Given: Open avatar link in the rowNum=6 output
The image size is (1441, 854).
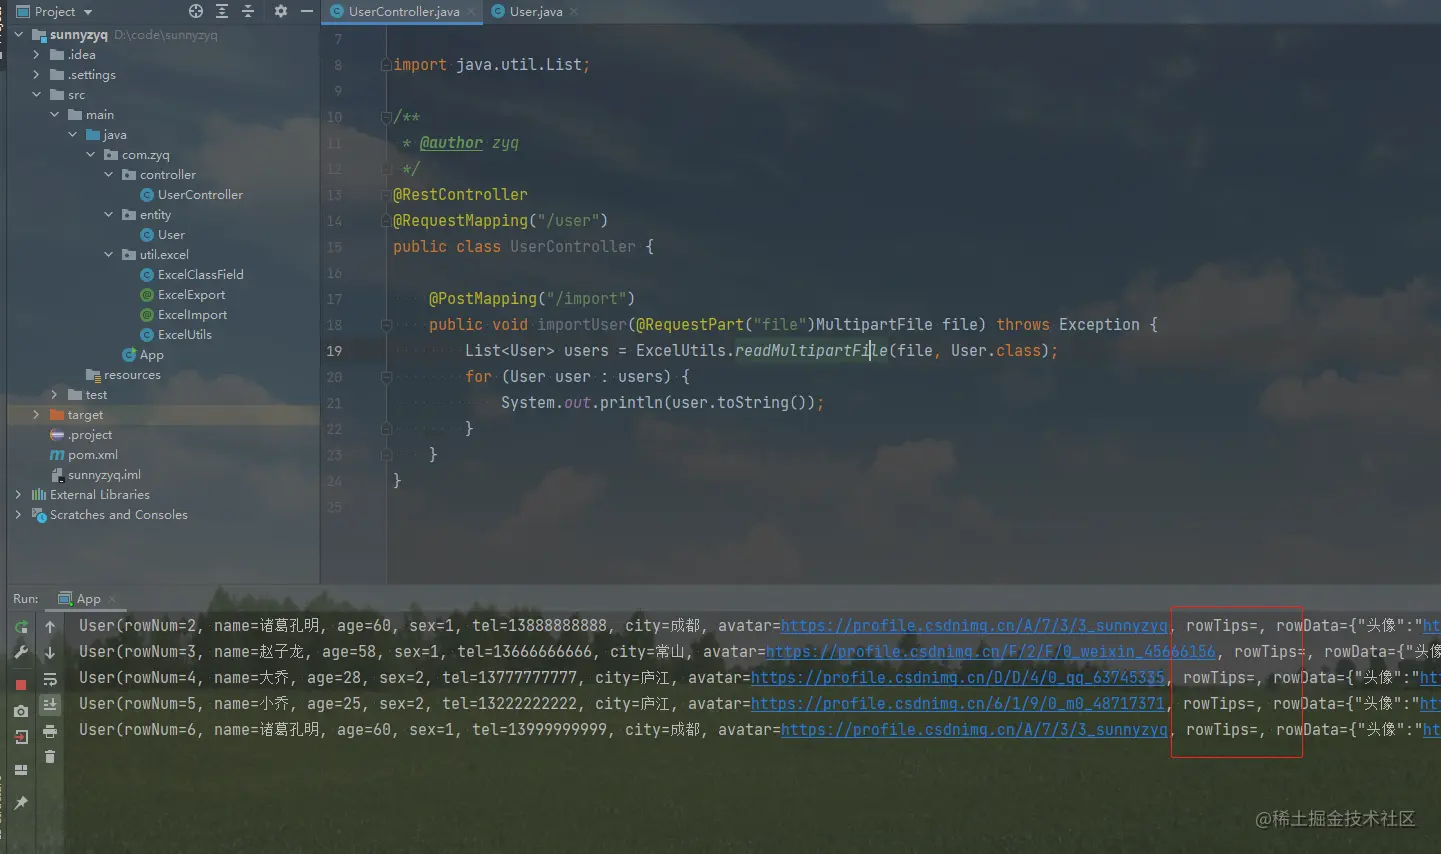Looking at the screenshot, I should click(974, 730).
